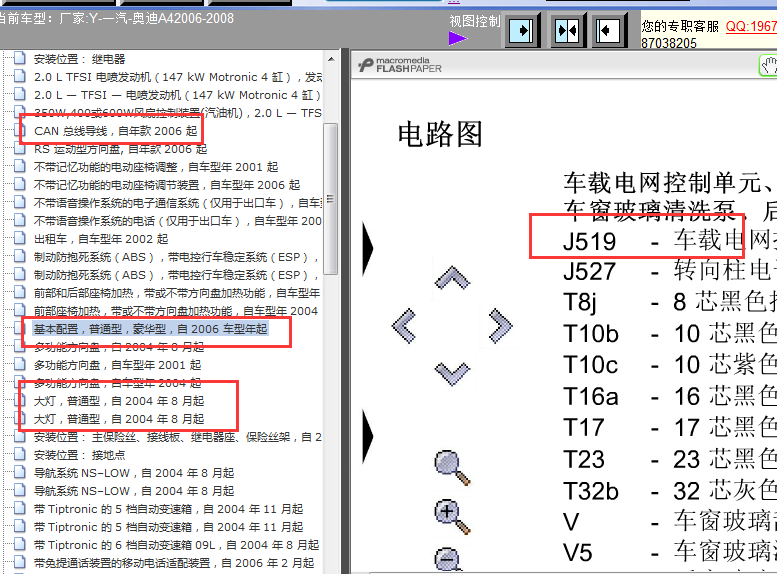This screenshot has width=777, height=574.
Task: Click the right navigation arrow
Action: click(x=500, y=326)
